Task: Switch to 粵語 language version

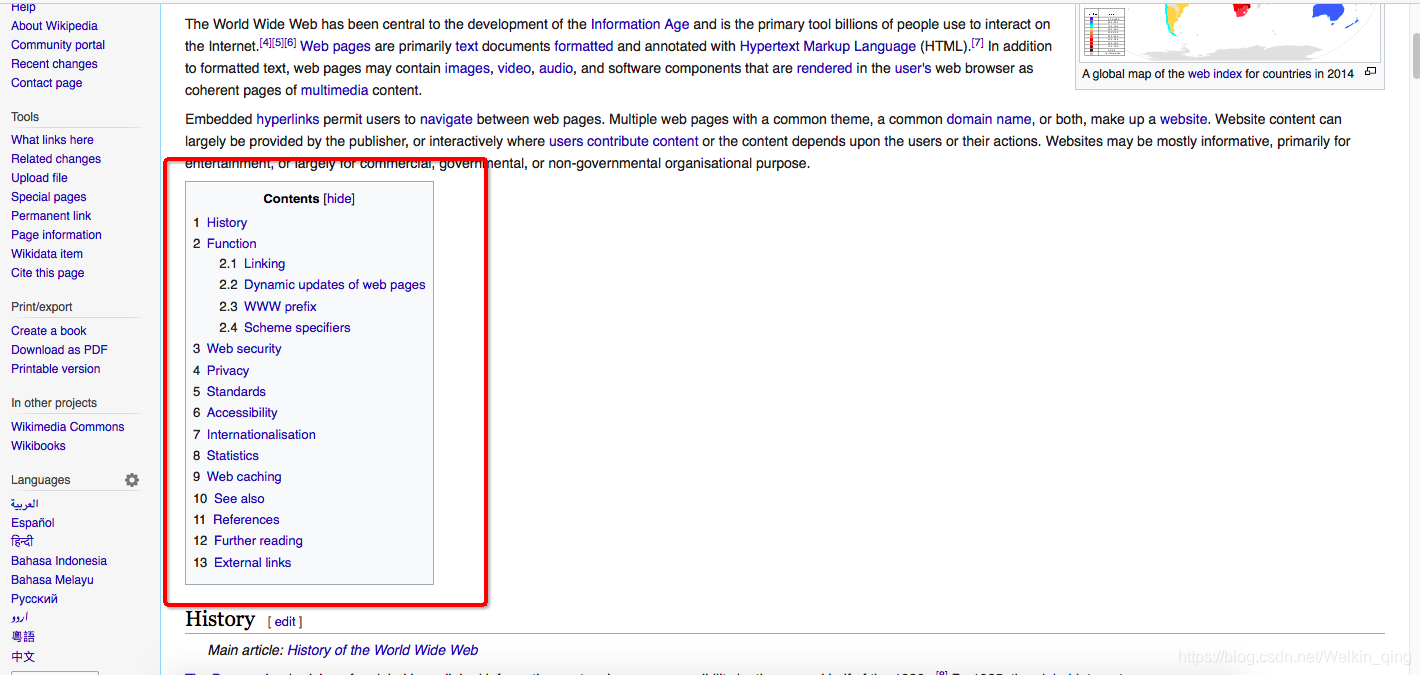Action: 23,637
